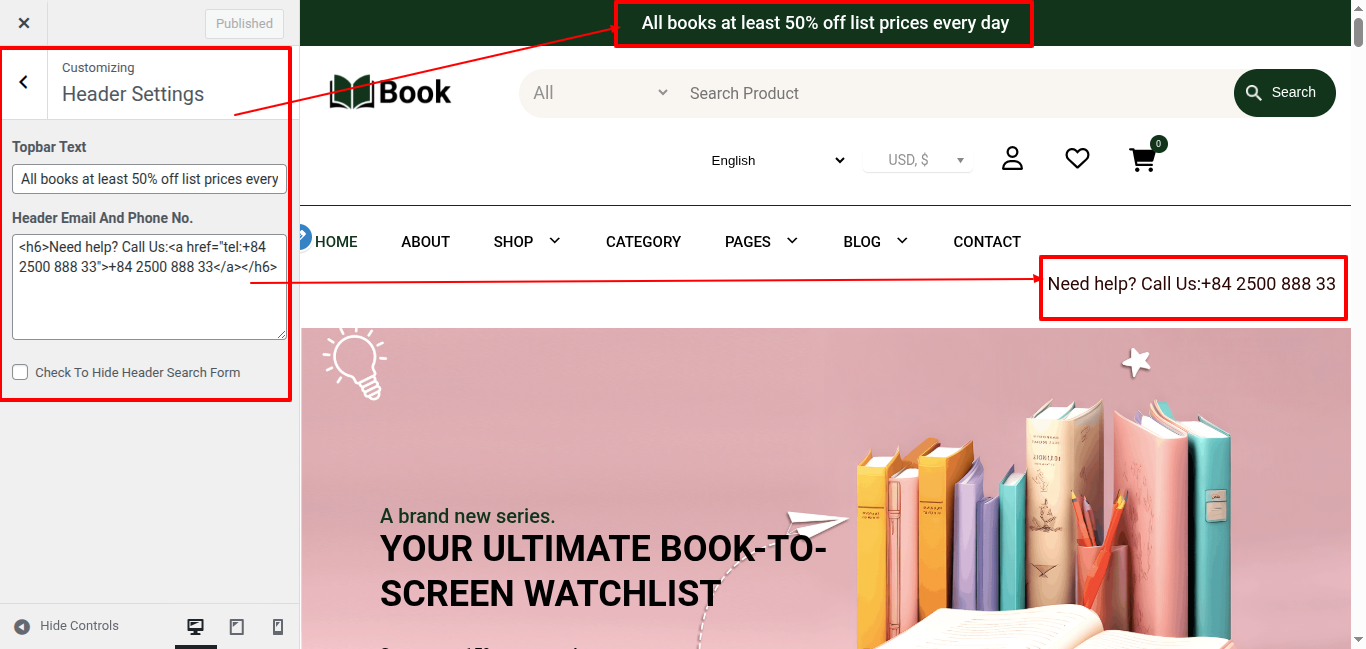
Task: Switch to tablet preview device icon
Action: click(x=237, y=627)
